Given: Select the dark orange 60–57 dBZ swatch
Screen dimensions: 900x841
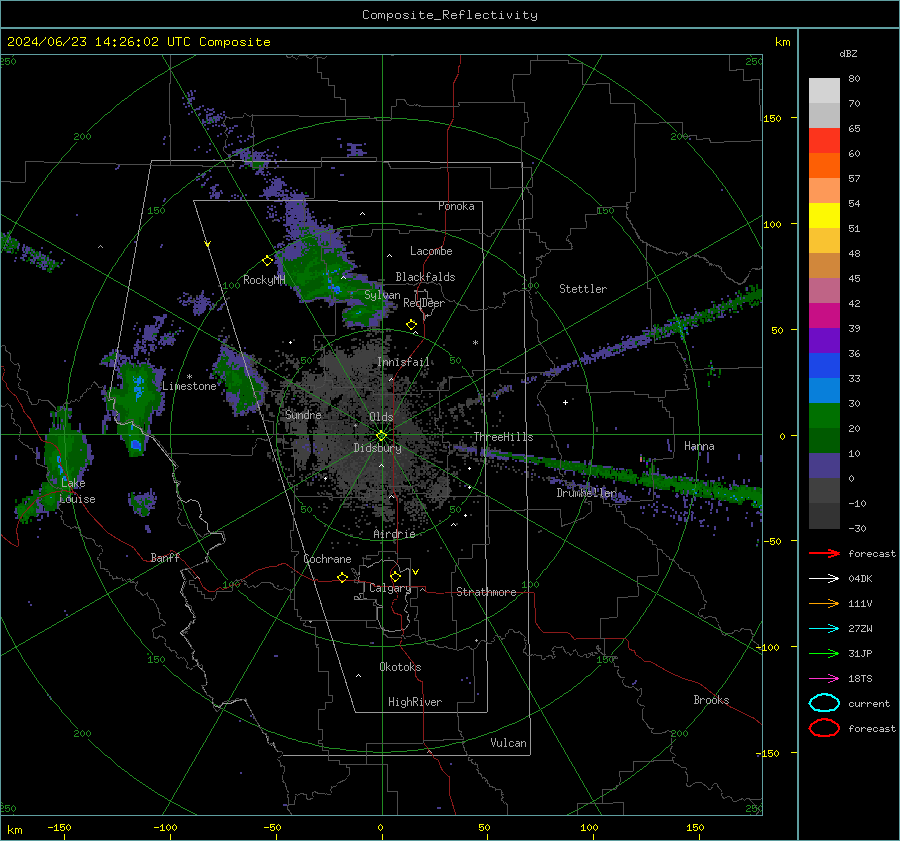Looking at the screenshot, I should click(x=824, y=166).
